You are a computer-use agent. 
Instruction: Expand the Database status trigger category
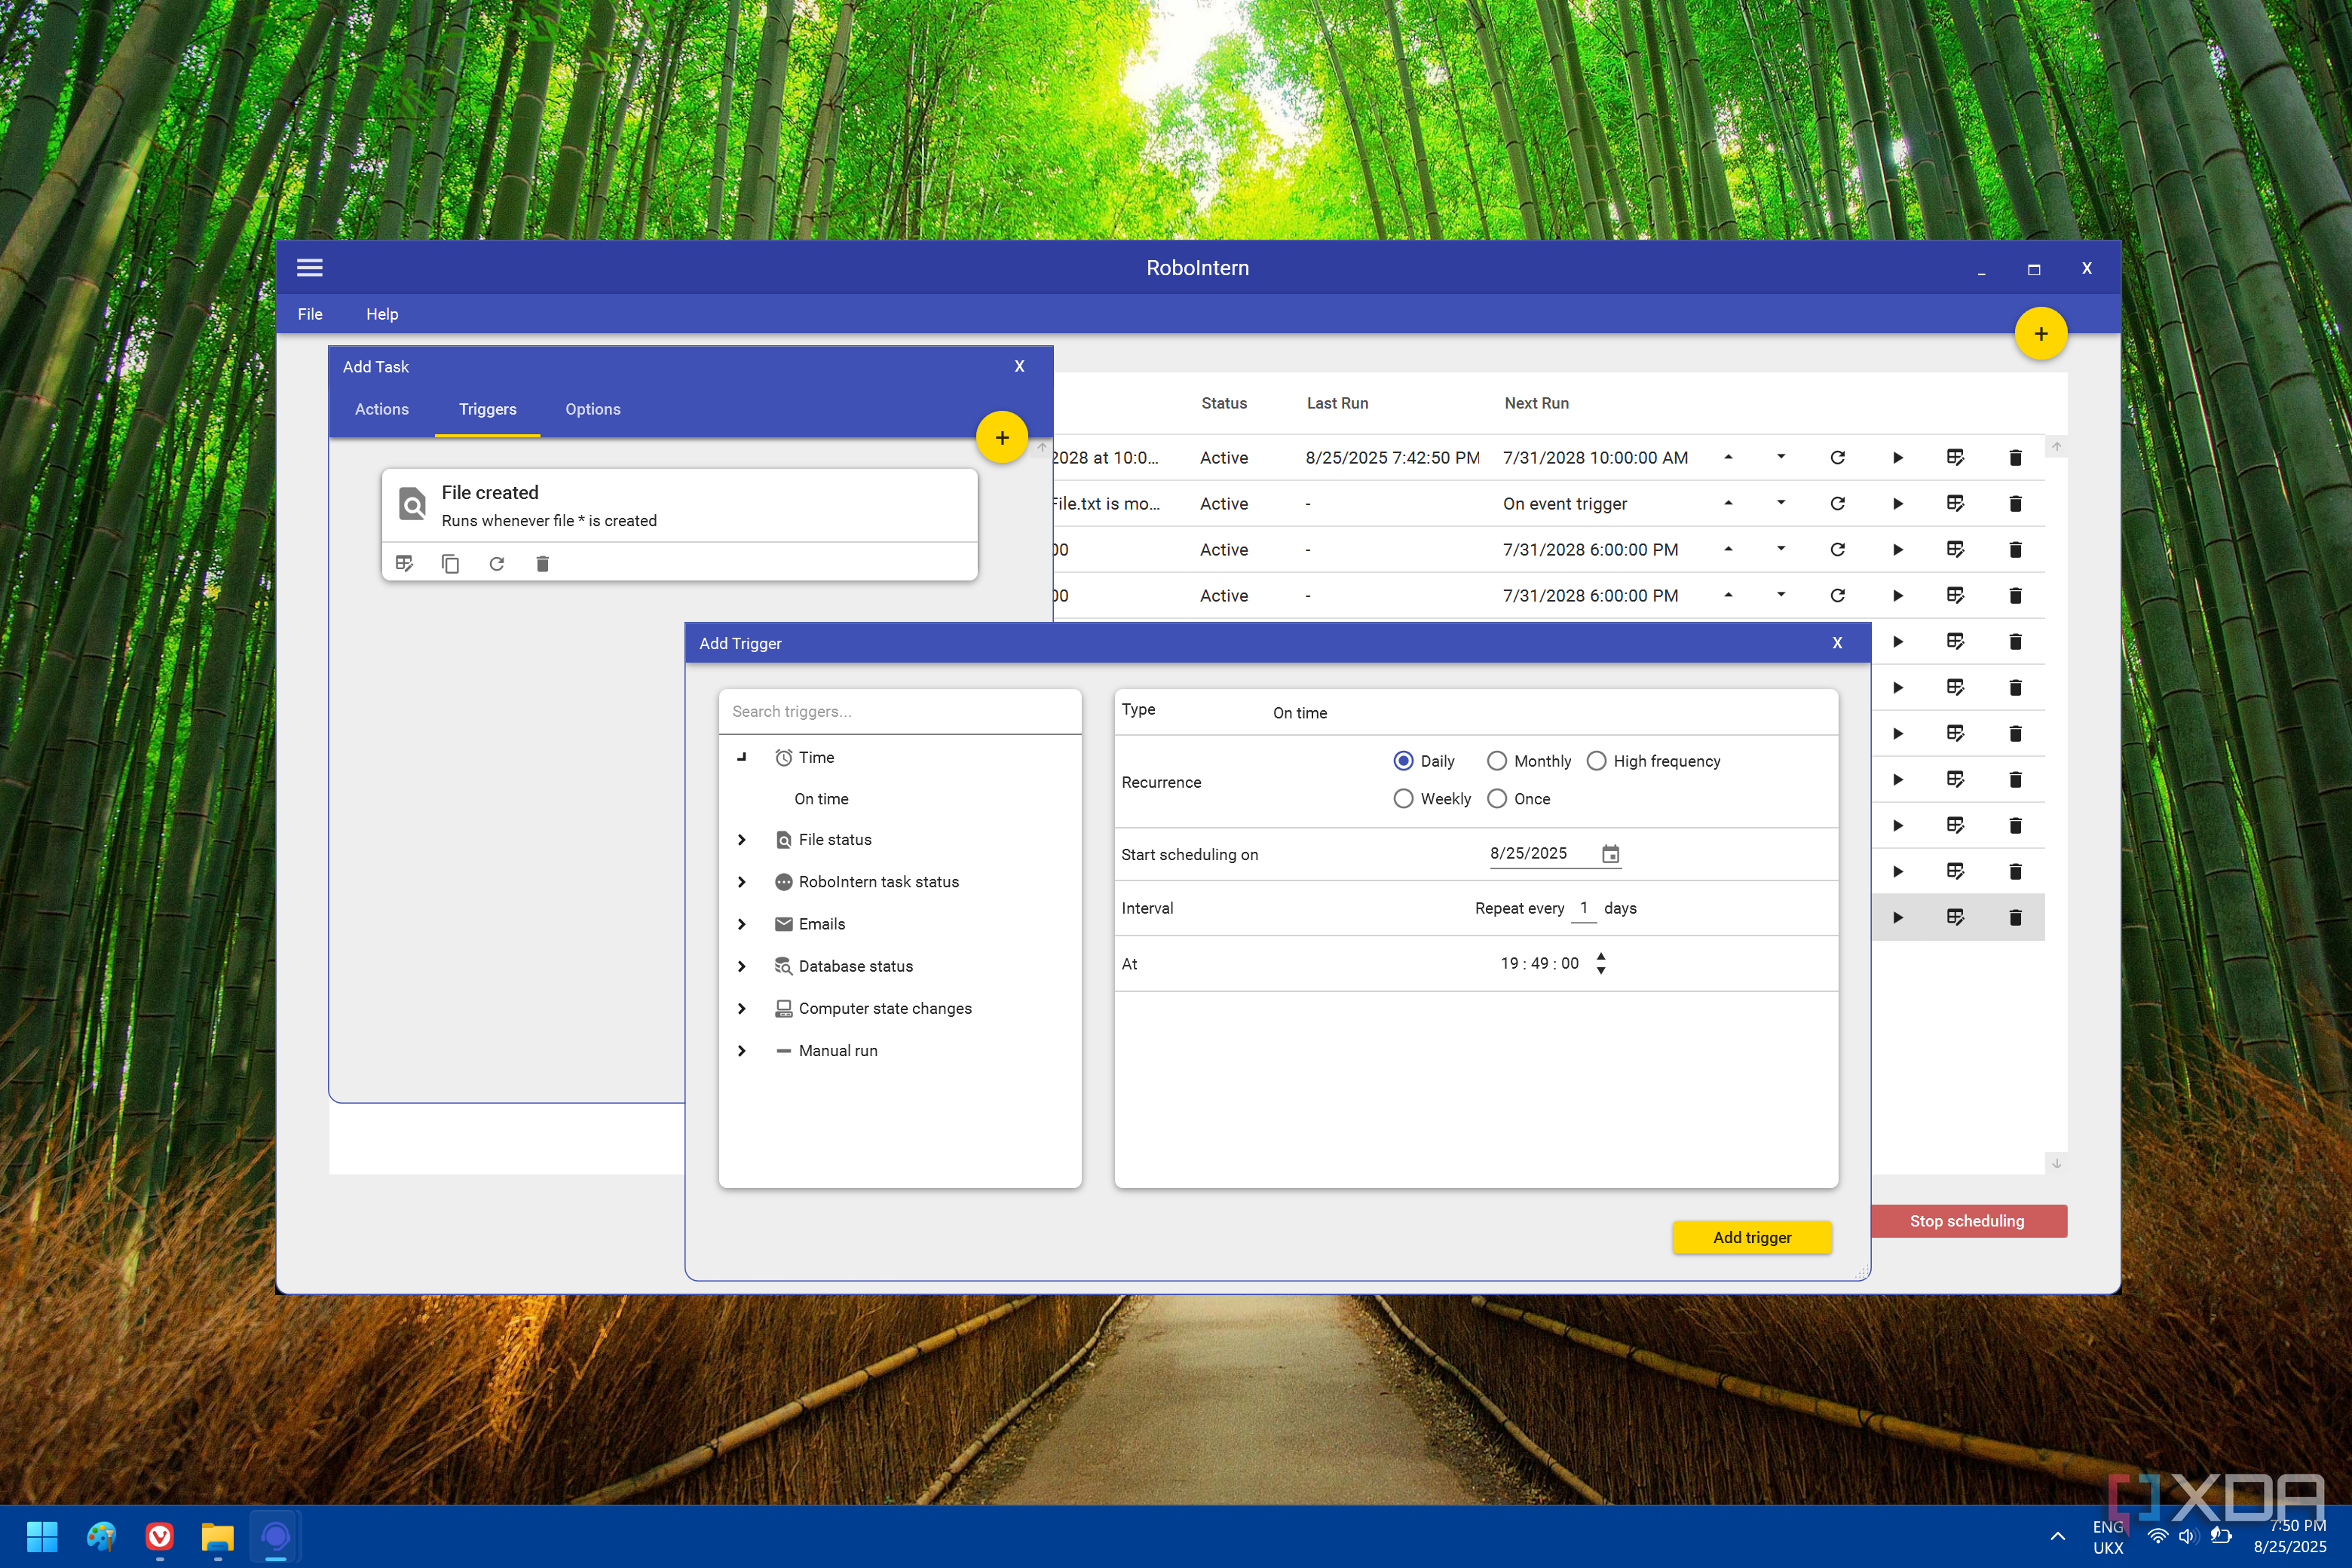742,966
